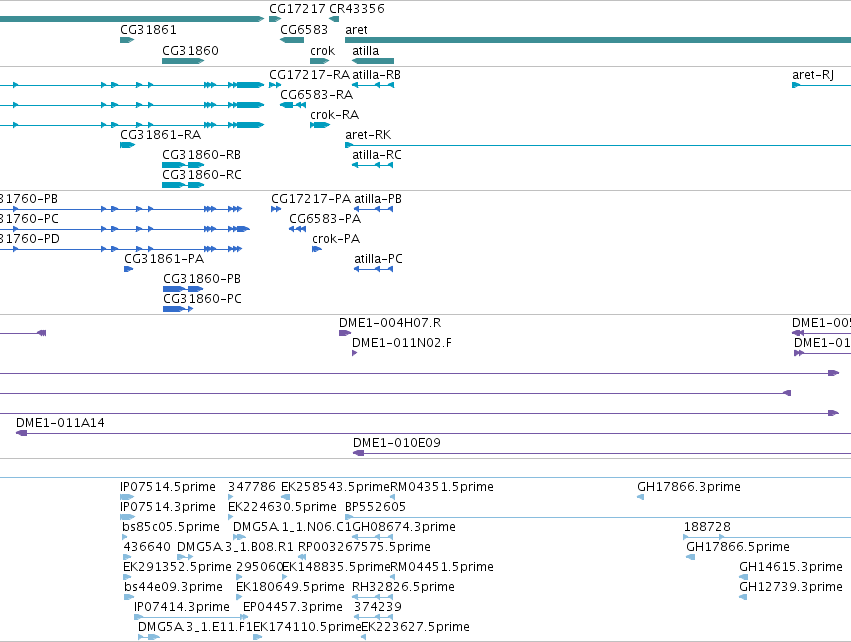Image resolution: width=851 pixels, height=642 pixels.
Task: Open the CG31861 gene label
Action: coord(148,29)
